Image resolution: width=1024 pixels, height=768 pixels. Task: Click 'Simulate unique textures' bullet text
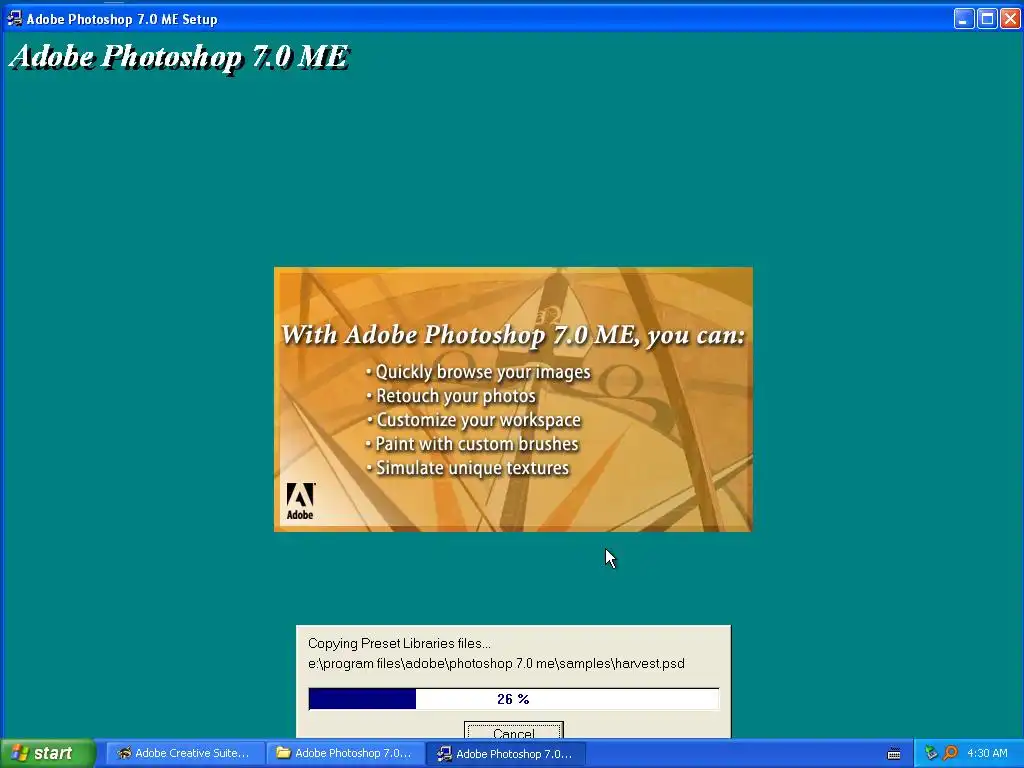tap(472, 468)
